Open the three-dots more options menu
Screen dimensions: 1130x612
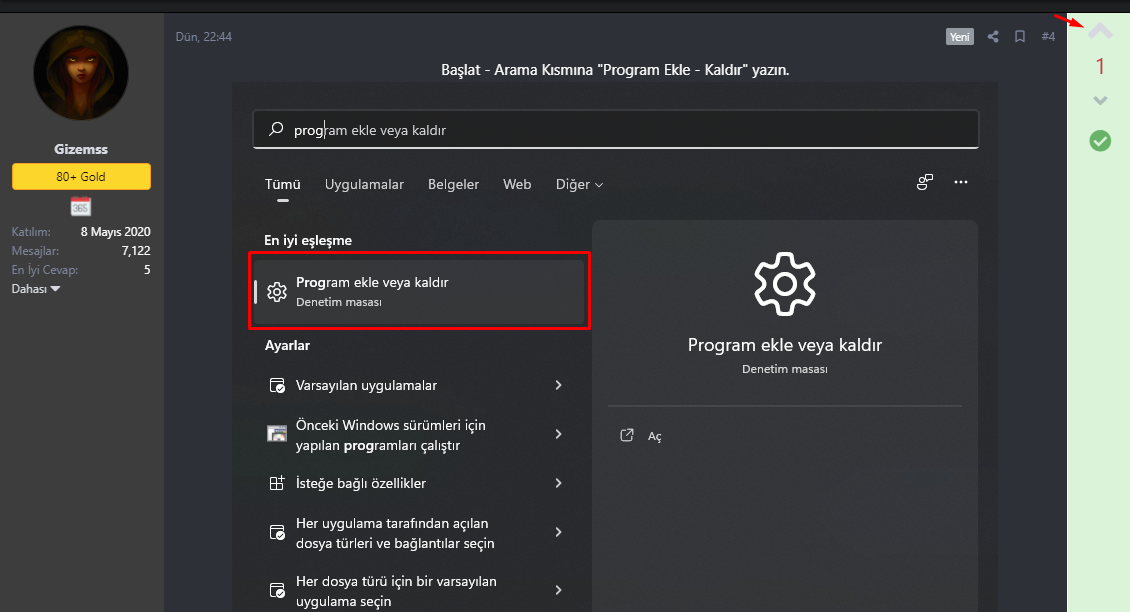961,183
